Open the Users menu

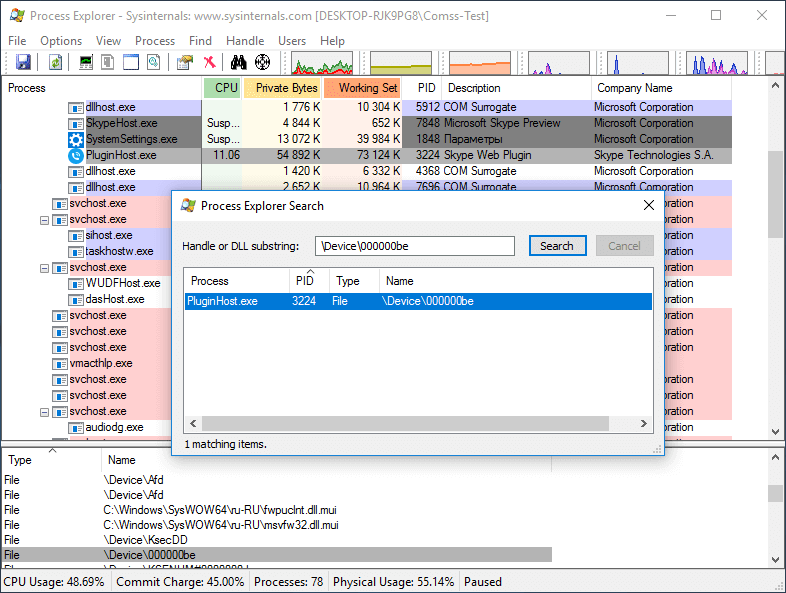[292, 41]
